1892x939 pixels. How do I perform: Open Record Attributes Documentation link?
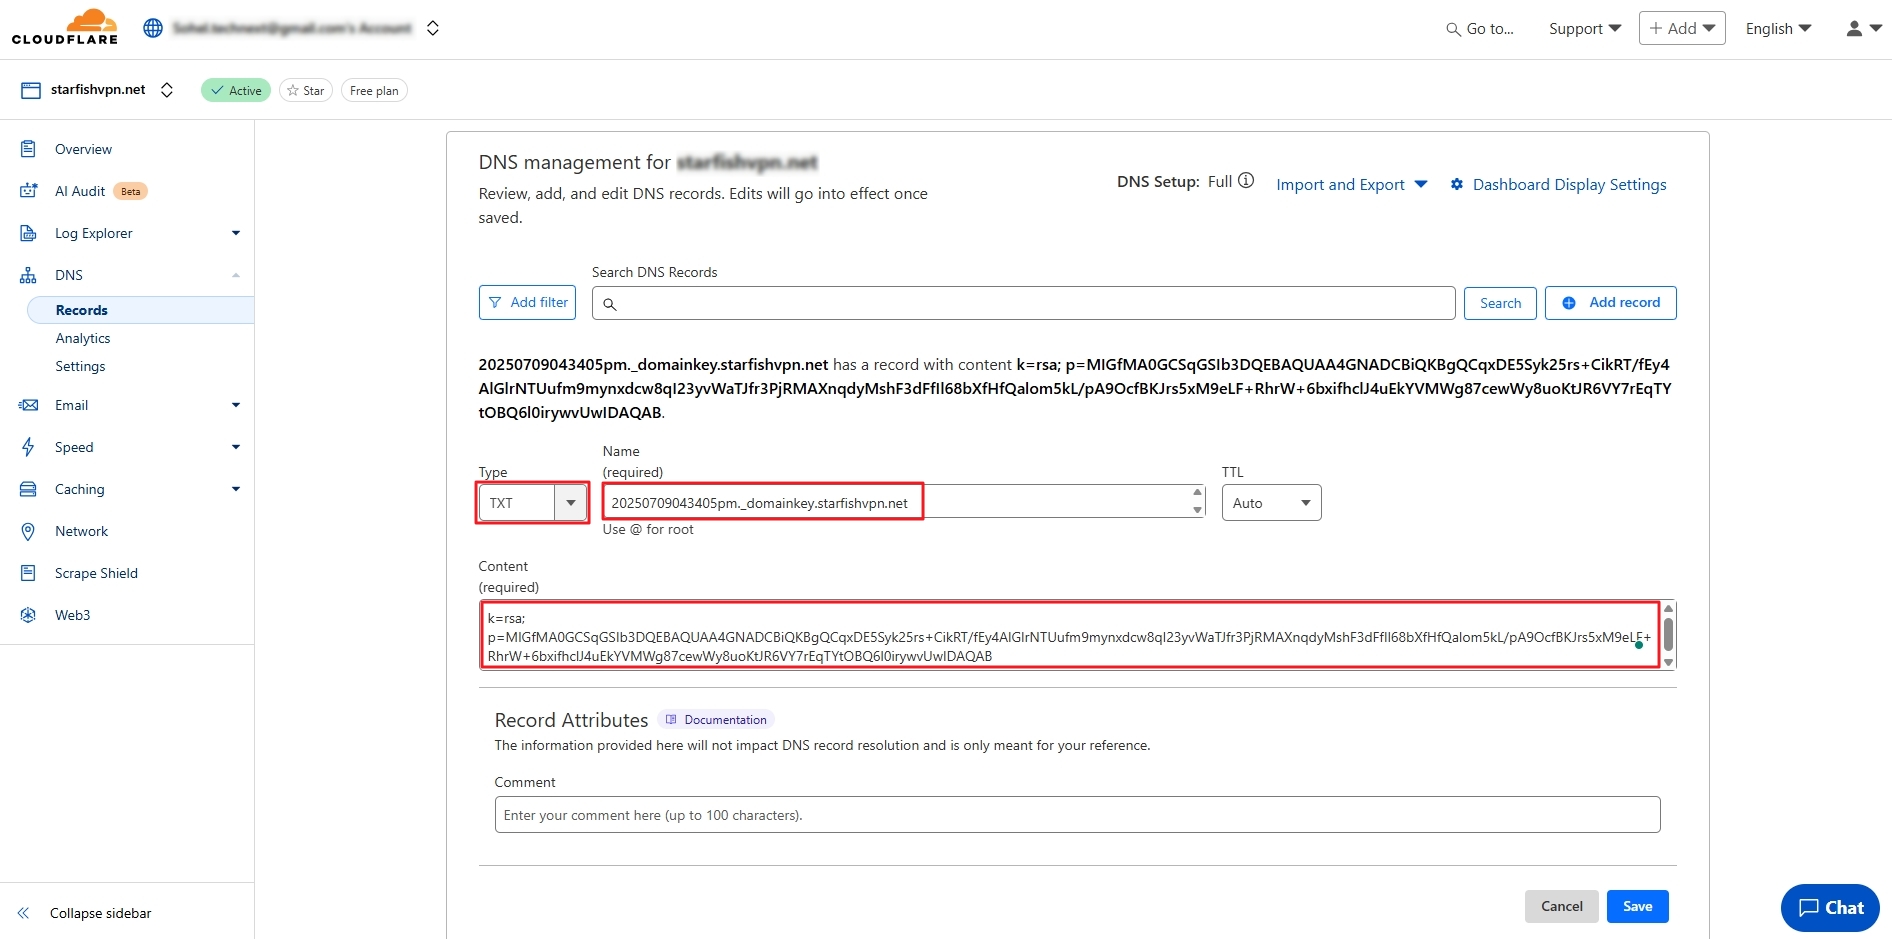click(x=716, y=720)
